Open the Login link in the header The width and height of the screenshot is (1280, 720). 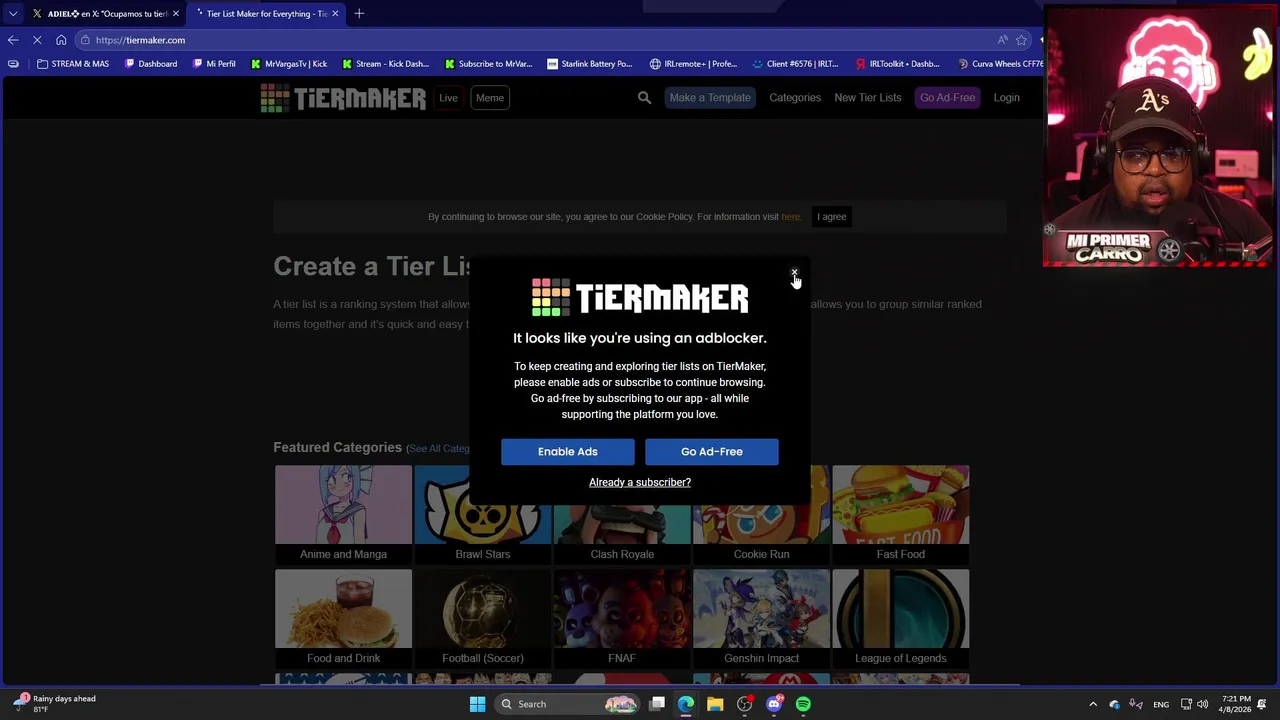point(1006,97)
